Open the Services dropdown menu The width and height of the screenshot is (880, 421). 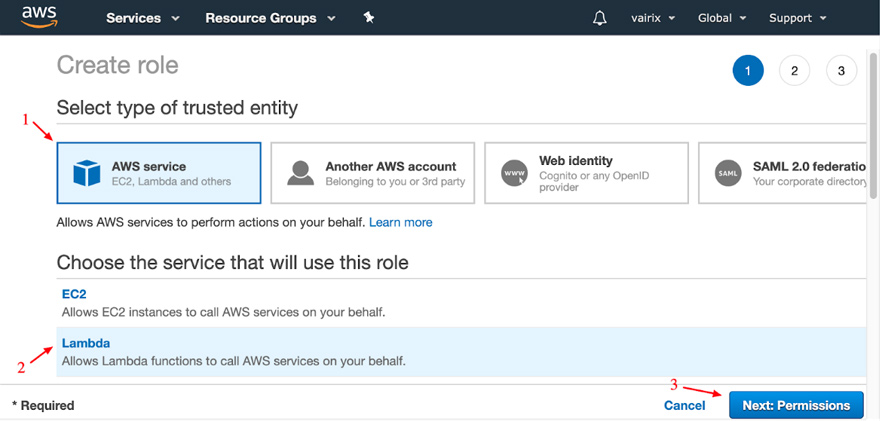pos(143,18)
